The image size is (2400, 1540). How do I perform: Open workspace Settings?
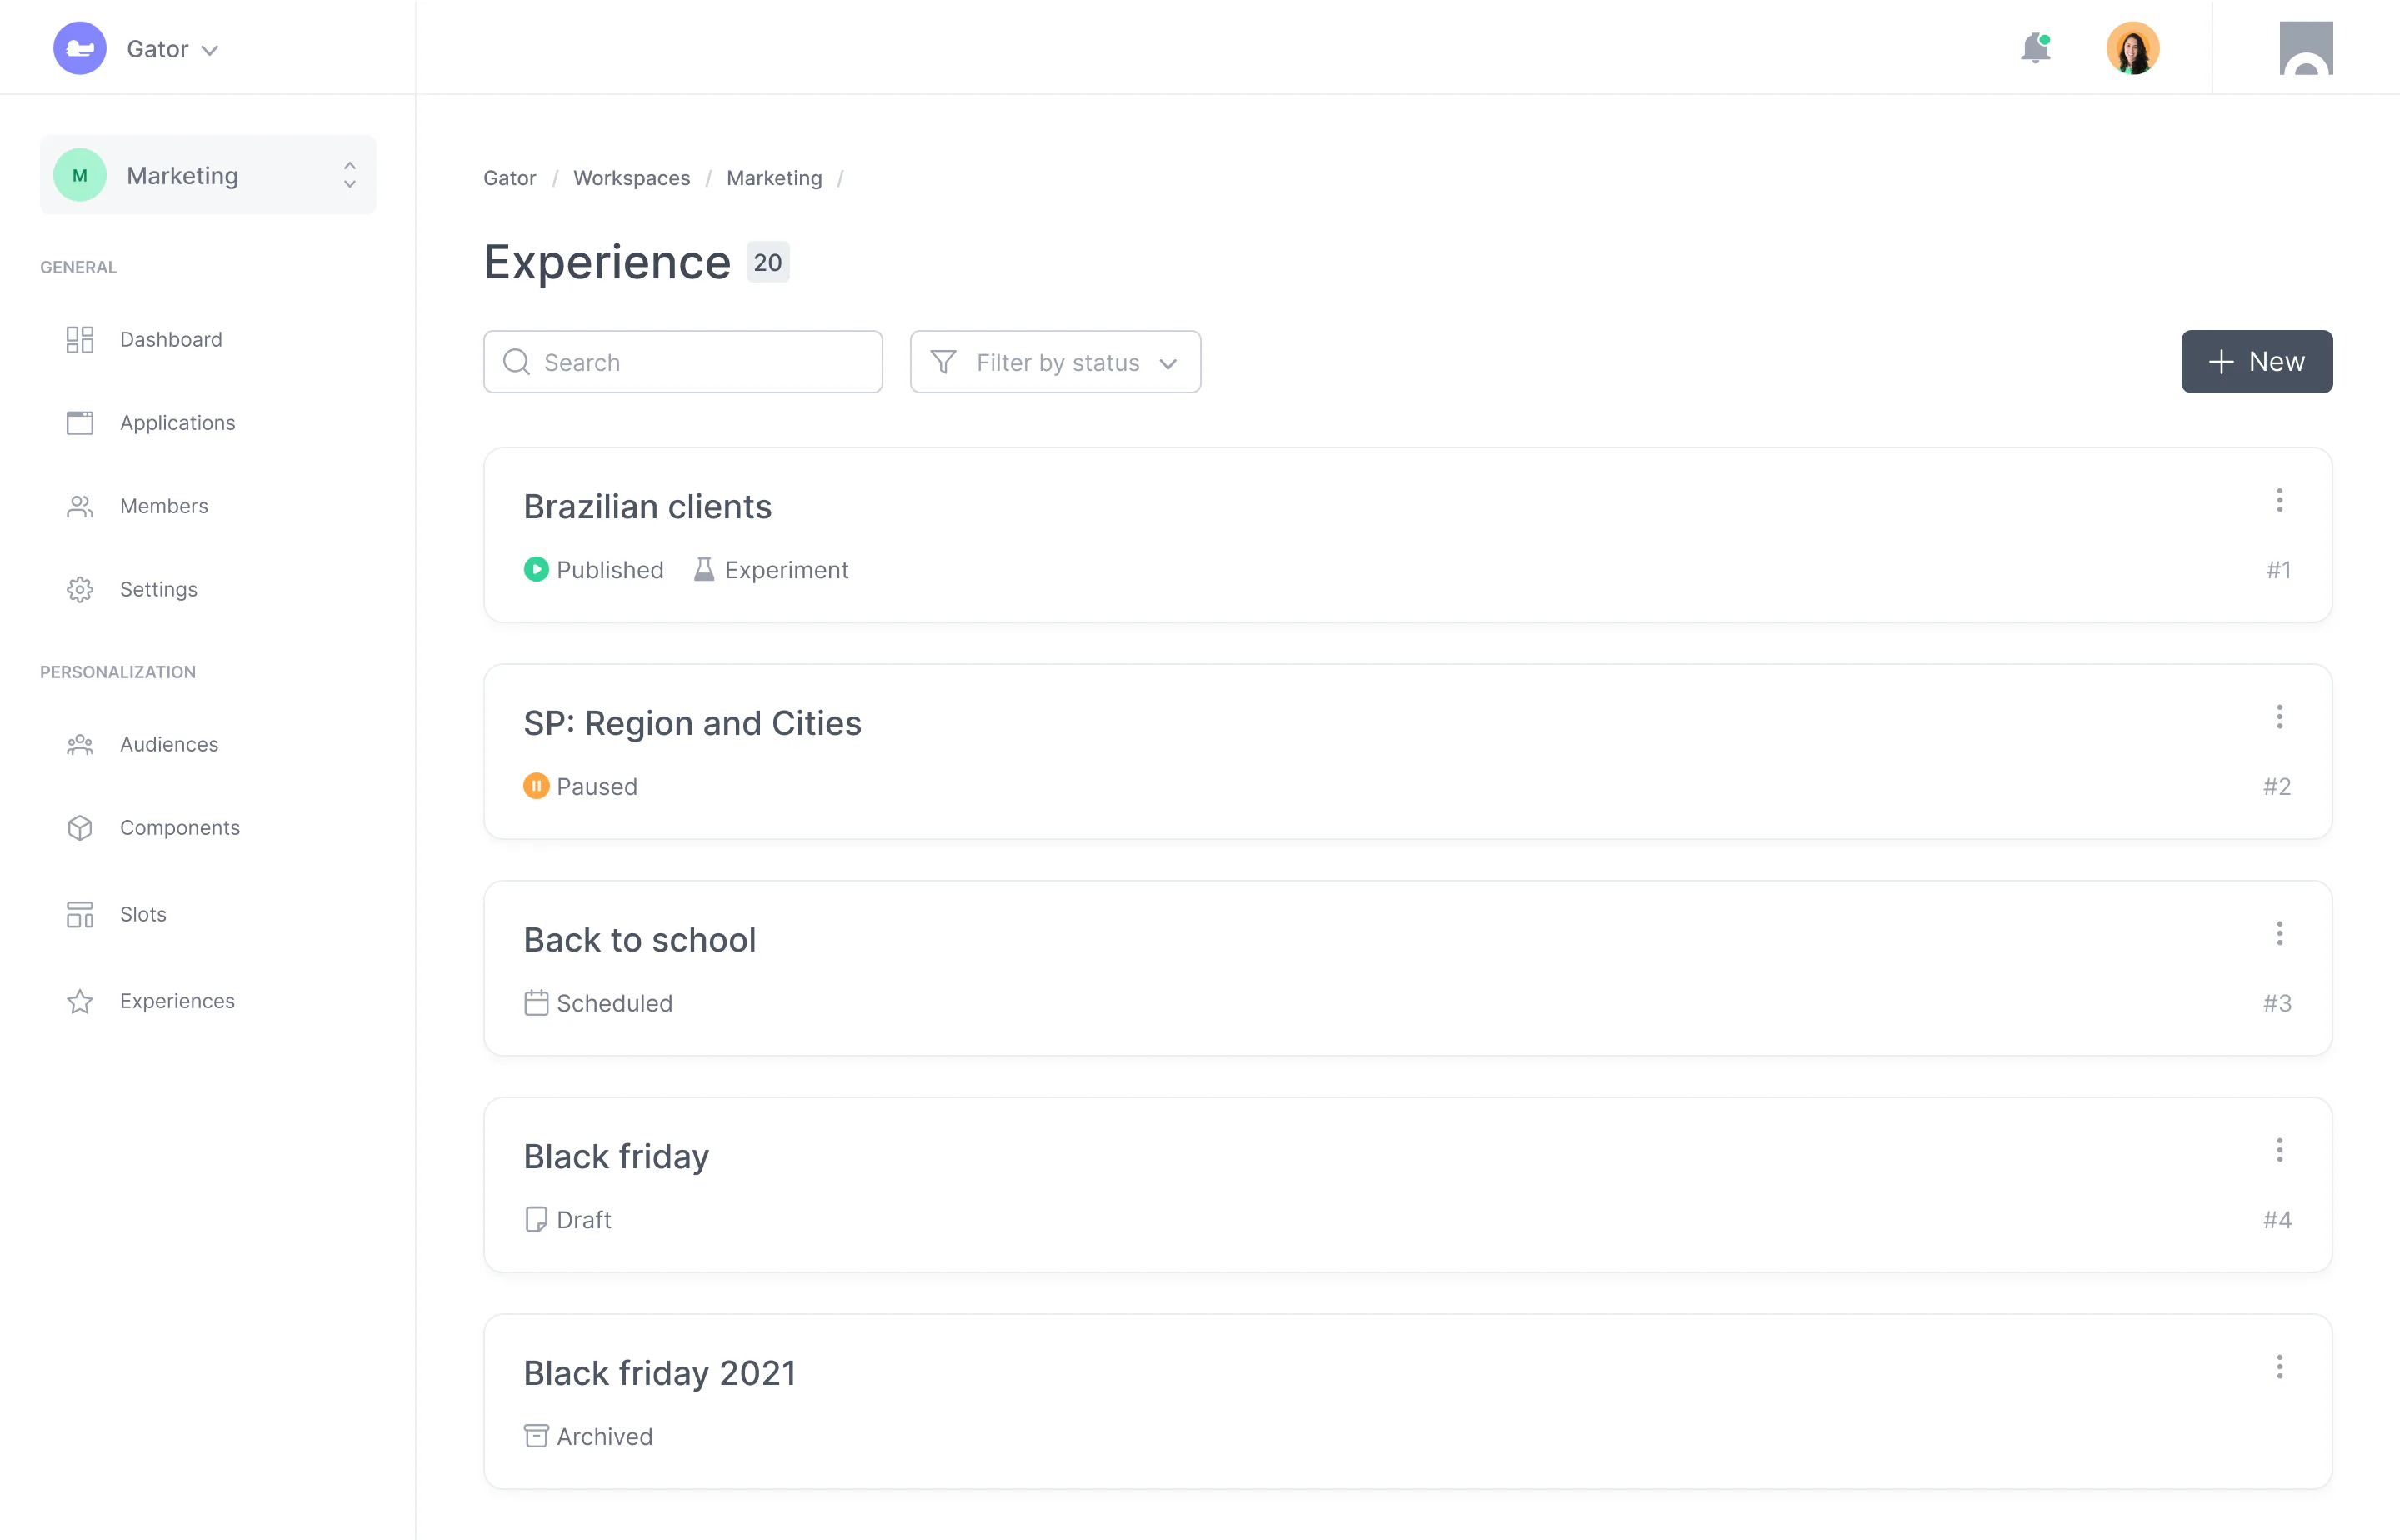click(158, 589)
